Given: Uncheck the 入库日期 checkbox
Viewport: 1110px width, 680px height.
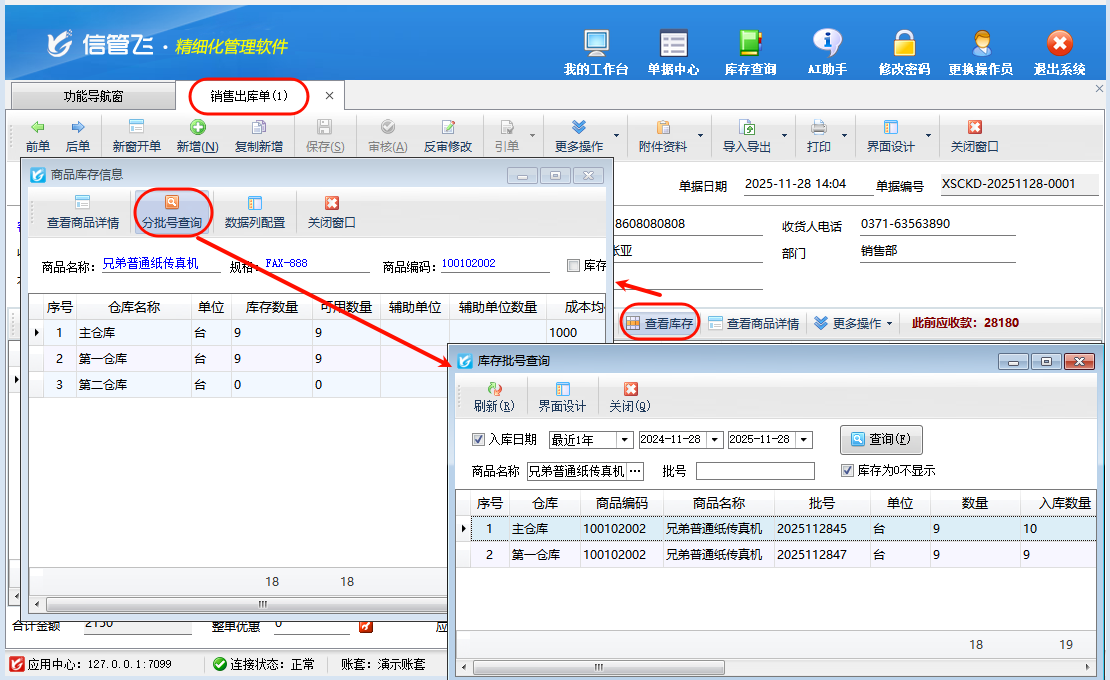Looking at the screenshot, I should point(477,439).
